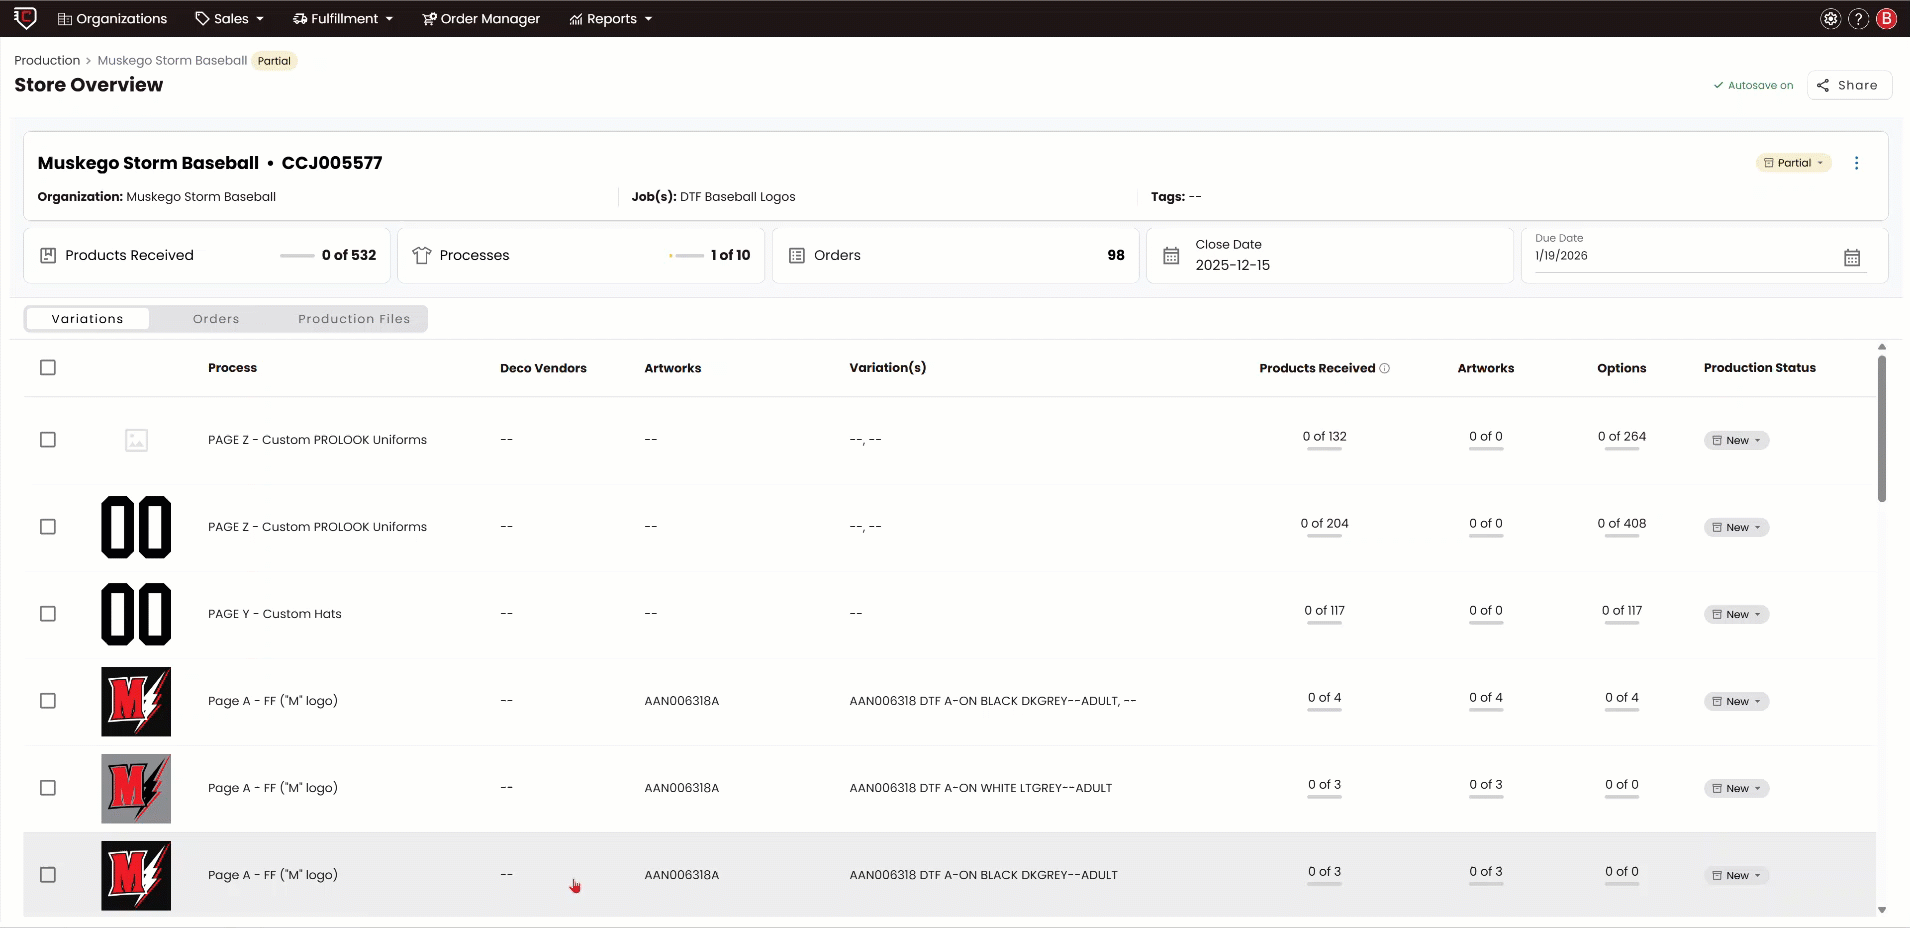This screenshot has width=1910, height=928.
Task: Select the checkbox on the first table row
Action: pyautogui.click(x=48, y=440)
